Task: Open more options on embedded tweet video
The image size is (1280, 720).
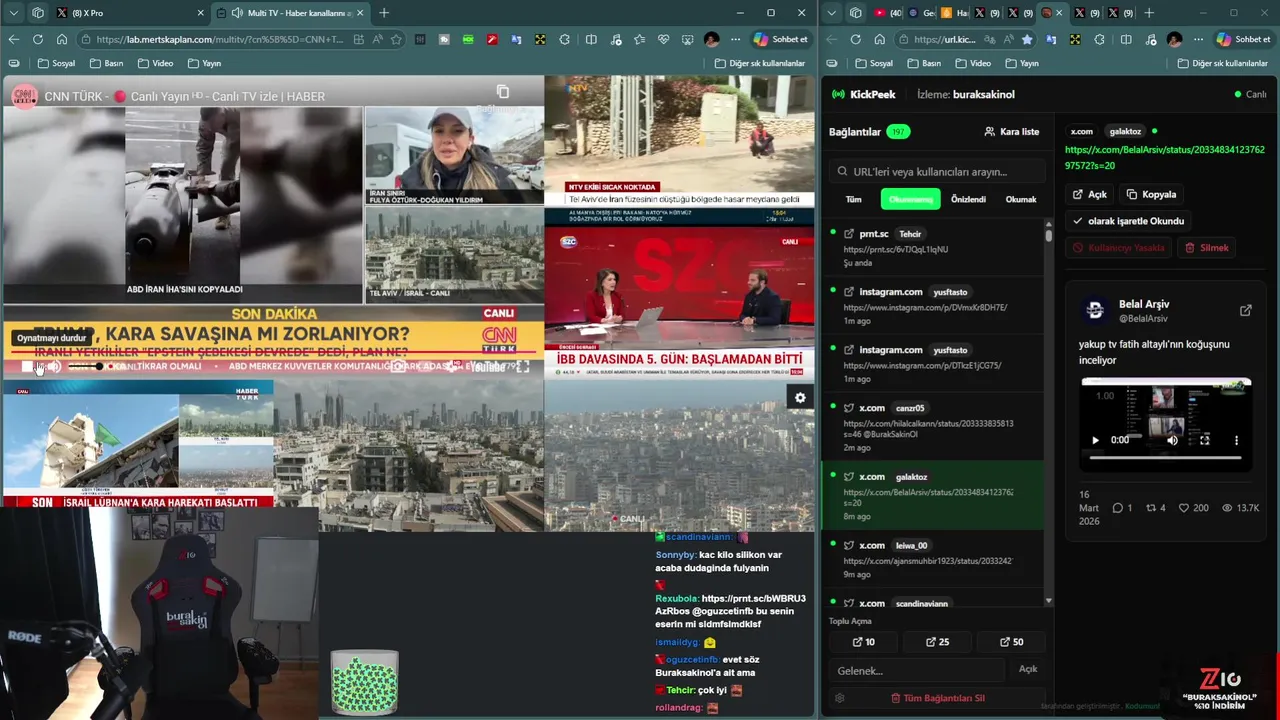Action: (x=1236, y=440)
